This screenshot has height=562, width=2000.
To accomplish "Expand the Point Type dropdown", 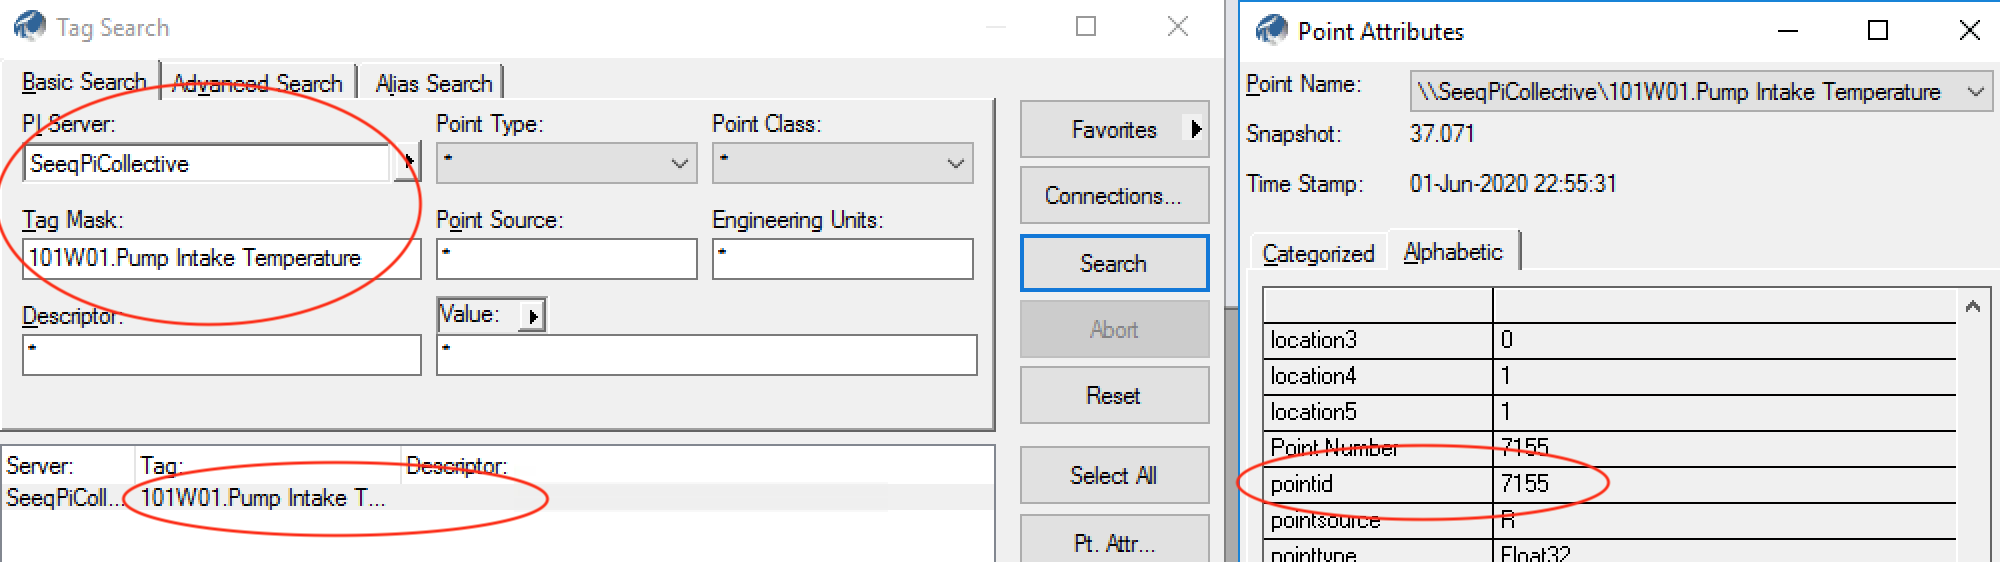I will (680, 164).
